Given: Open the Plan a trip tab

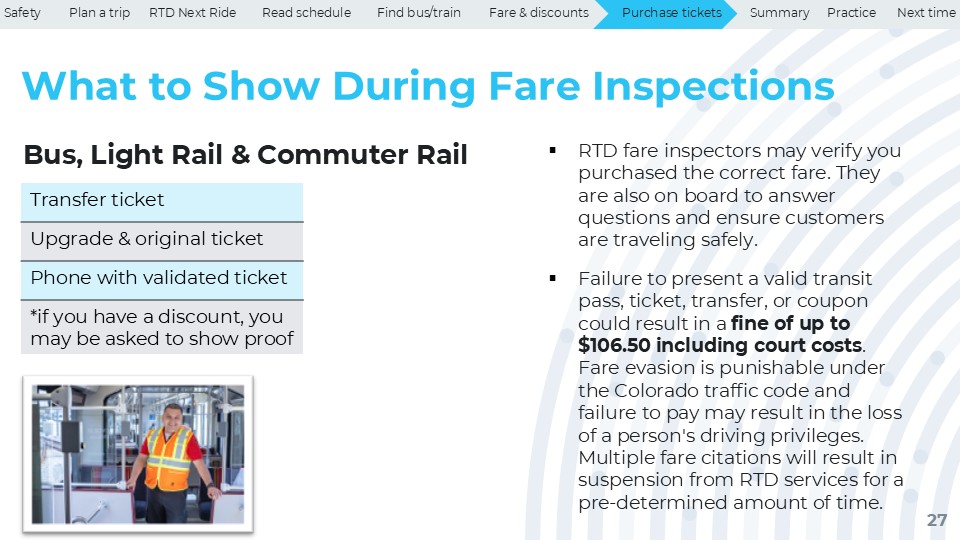Looking at the screenshot, I should pyautogui.click(x=99, y=13).
